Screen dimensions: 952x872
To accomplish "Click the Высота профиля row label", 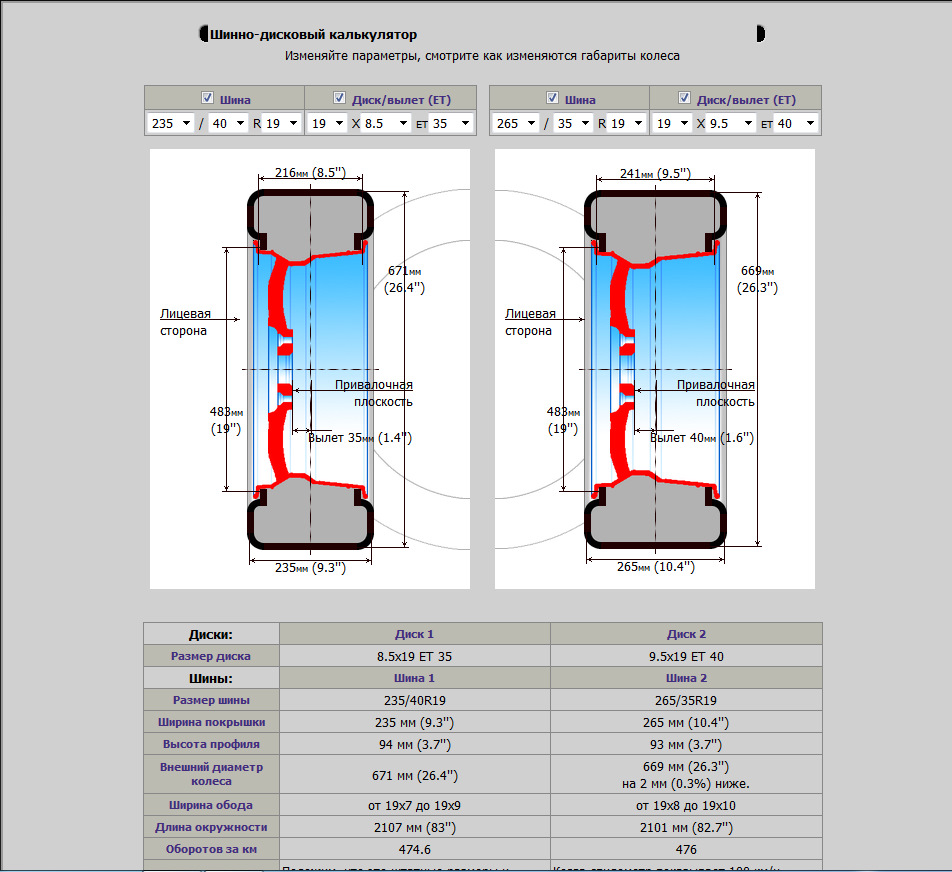I will [211, 744].
